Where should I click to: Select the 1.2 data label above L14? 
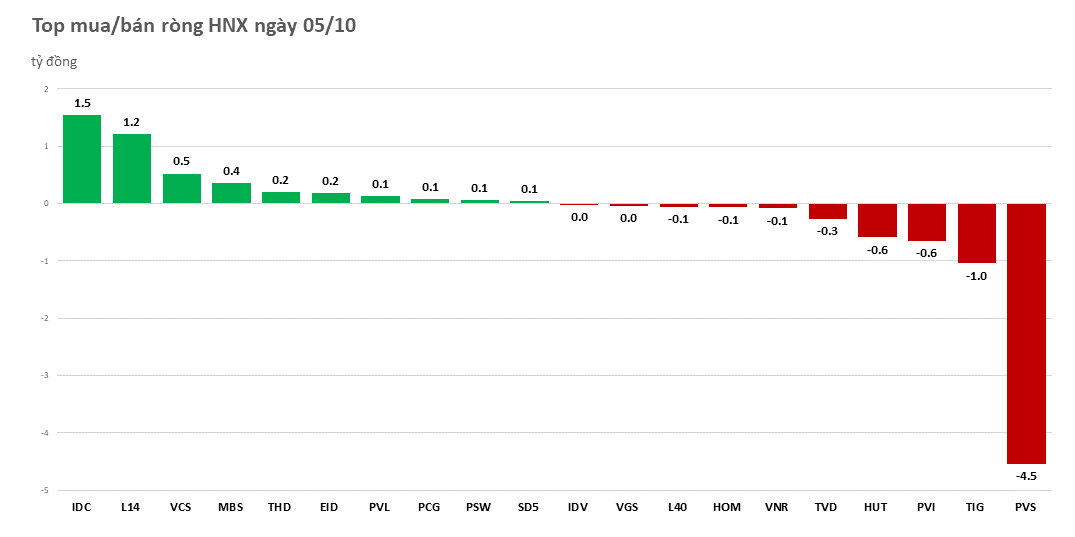(x=131, y=122)
